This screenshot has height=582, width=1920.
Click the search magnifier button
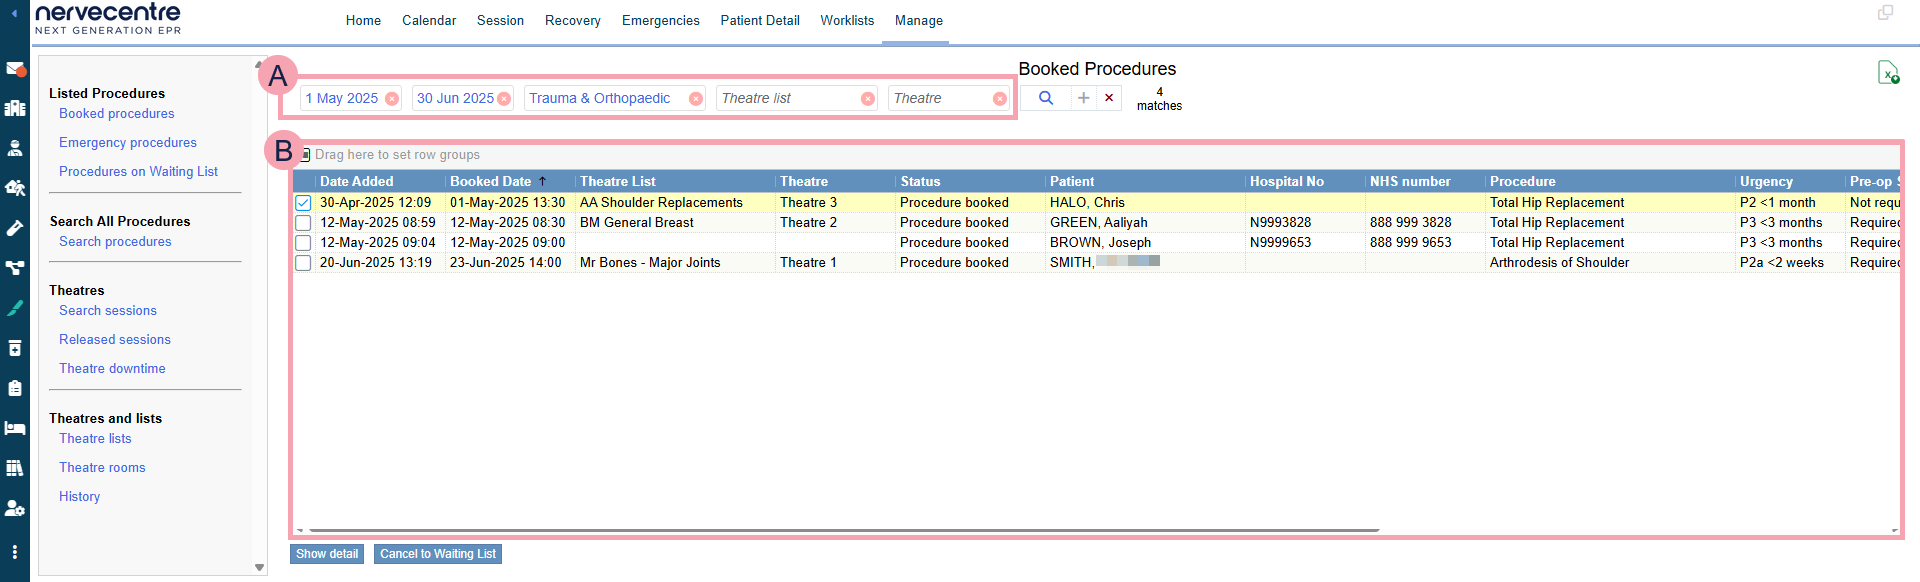(x=1045, y=98)
